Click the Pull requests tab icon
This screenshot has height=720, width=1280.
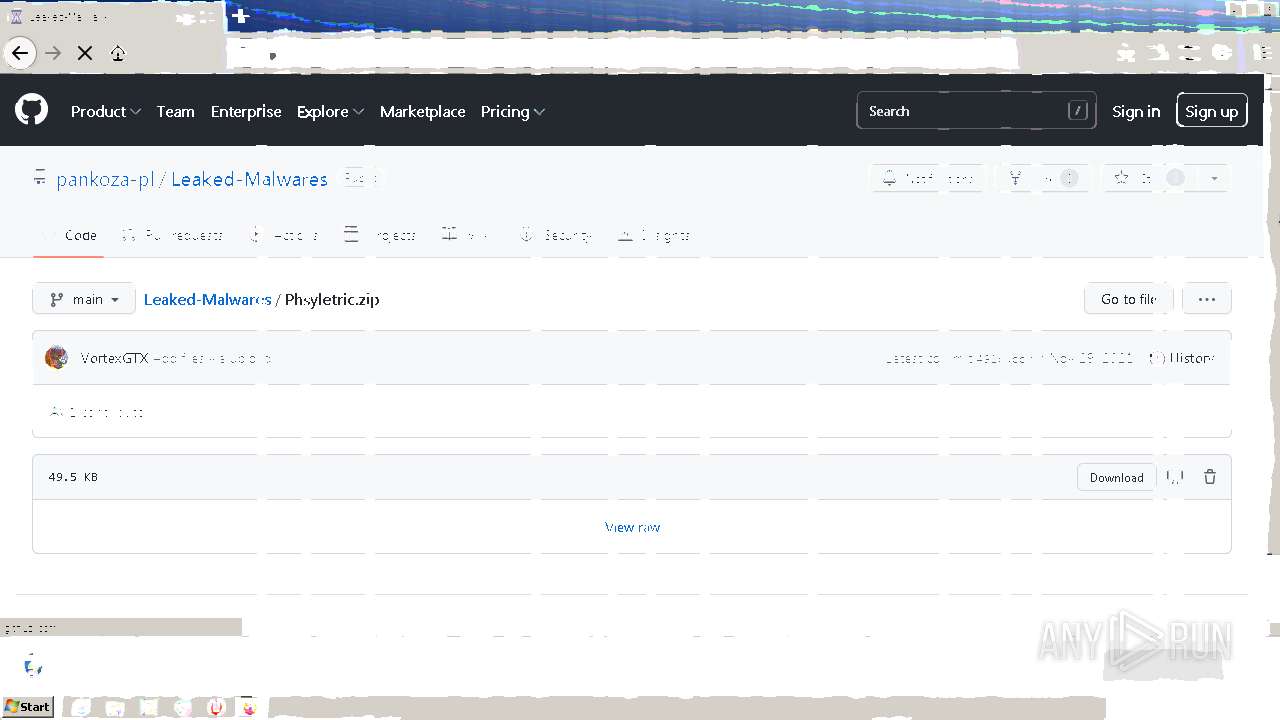tap(129, 235)
